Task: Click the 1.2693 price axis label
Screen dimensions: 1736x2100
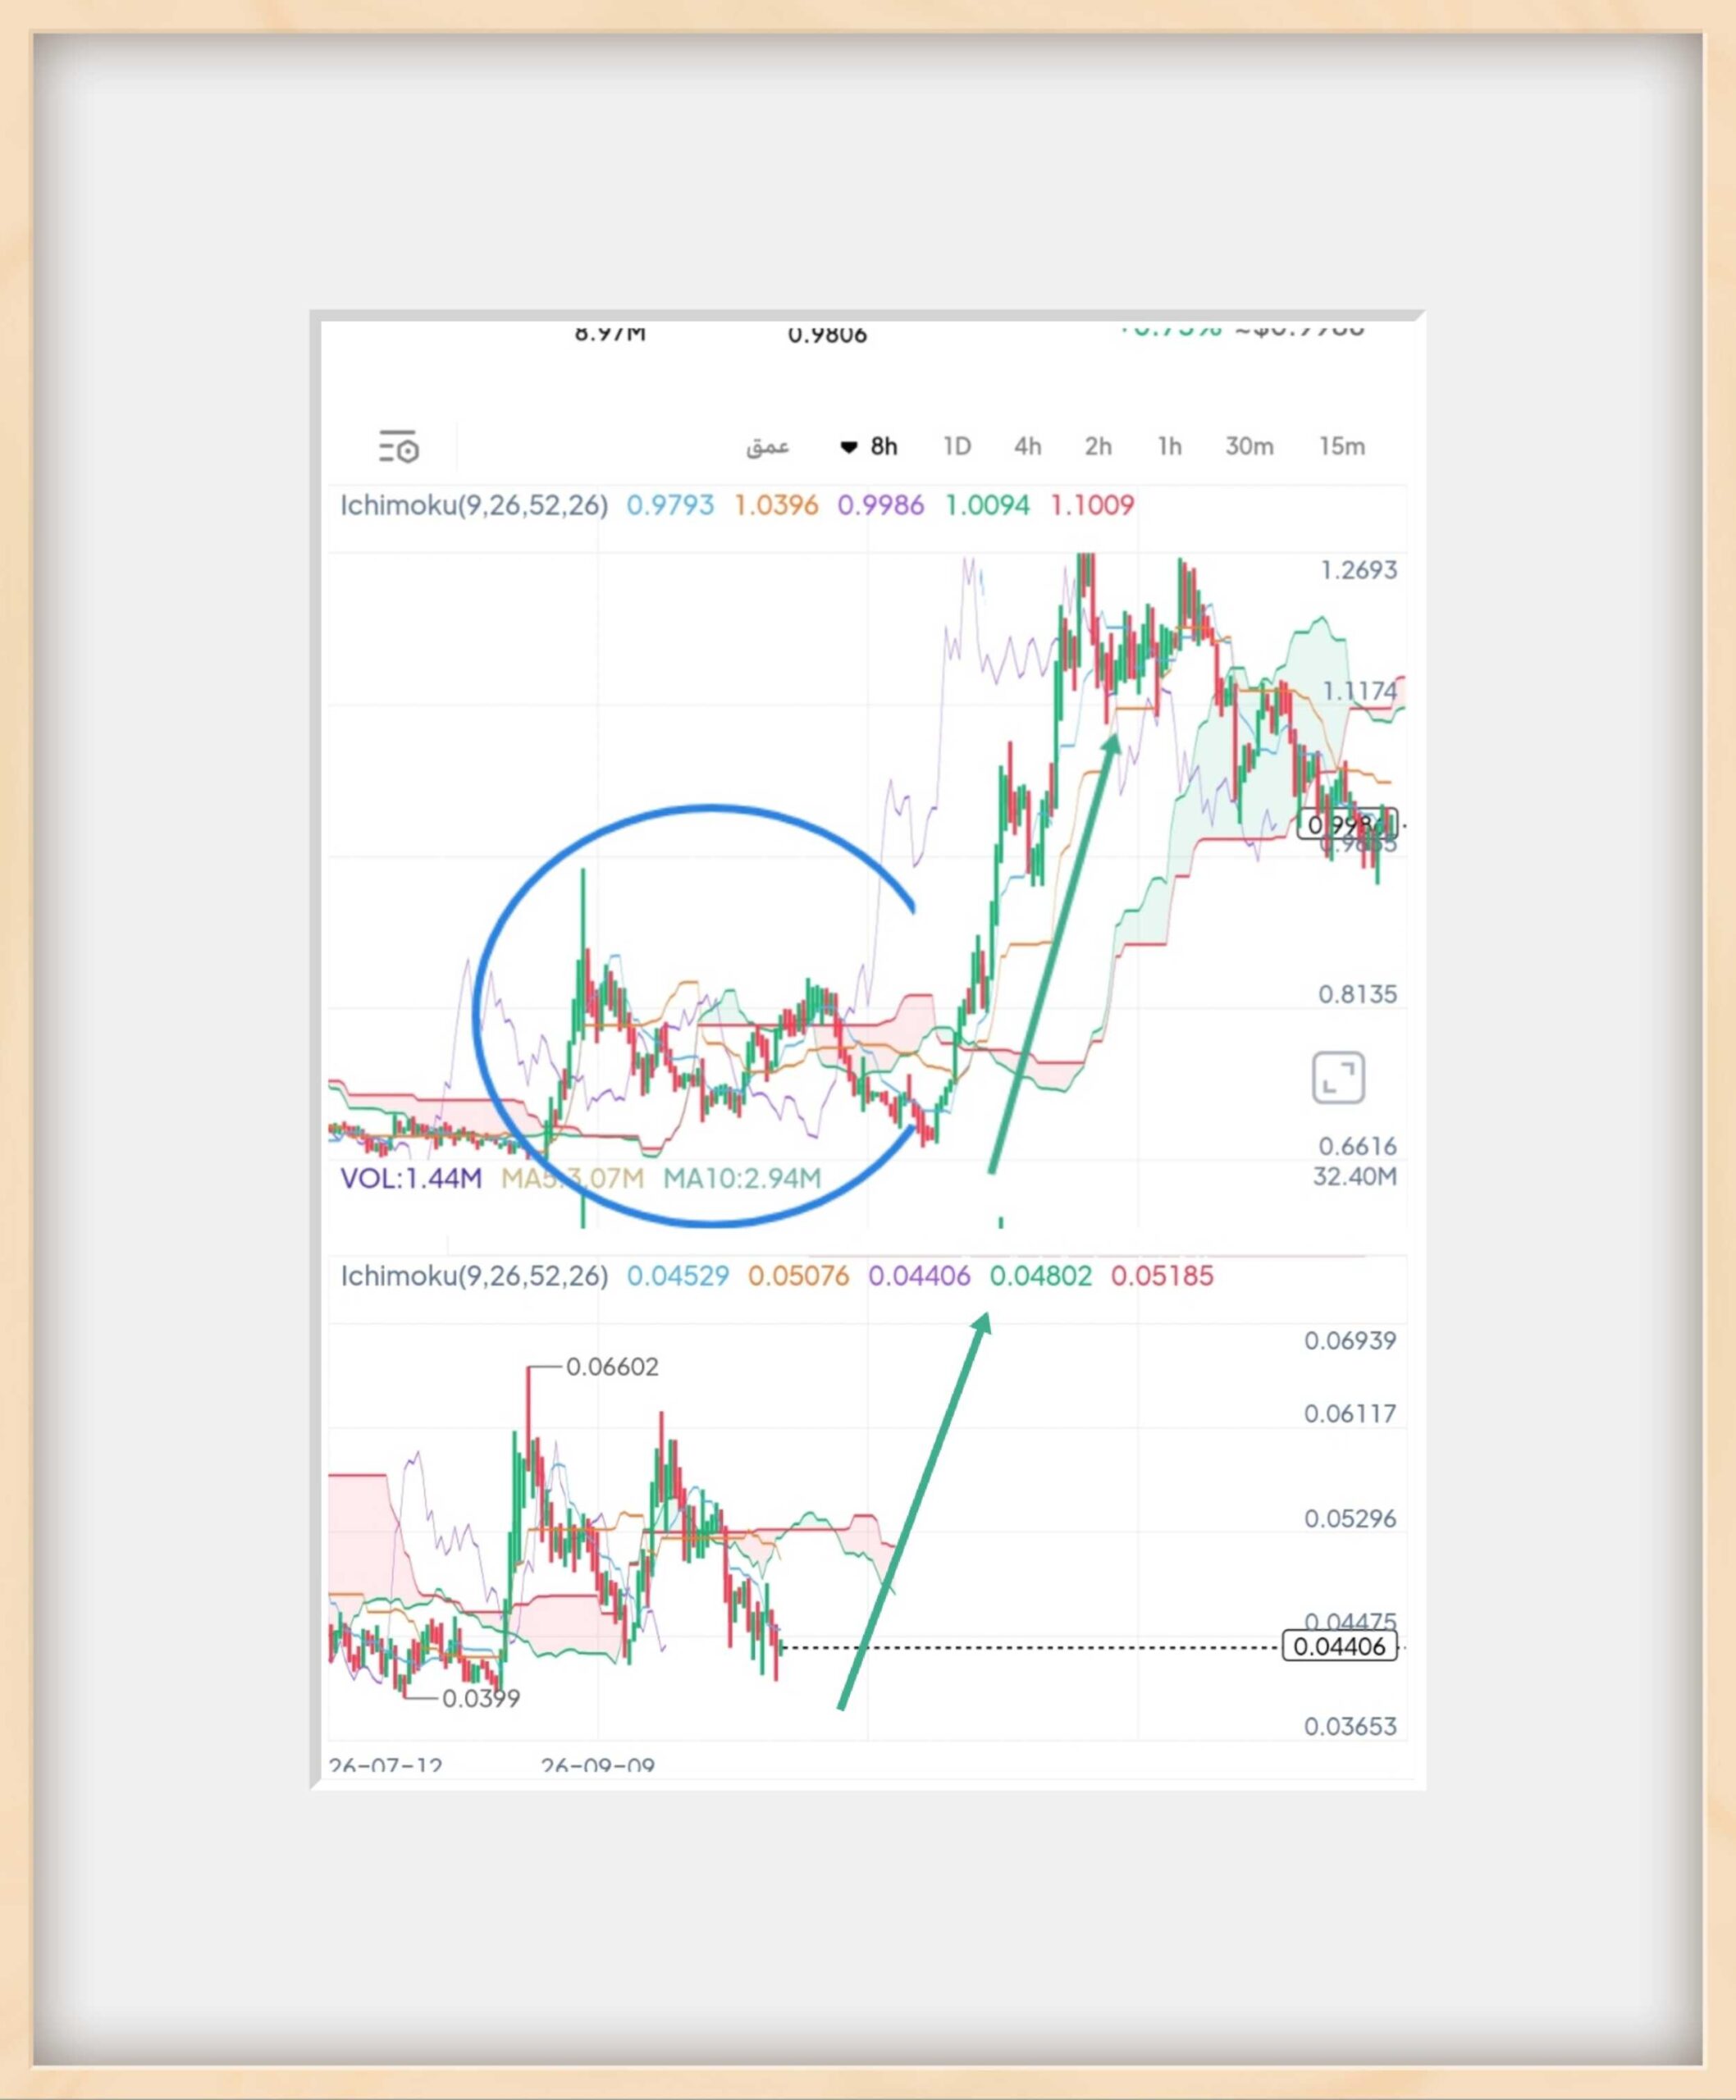Action: [1359, 570]
